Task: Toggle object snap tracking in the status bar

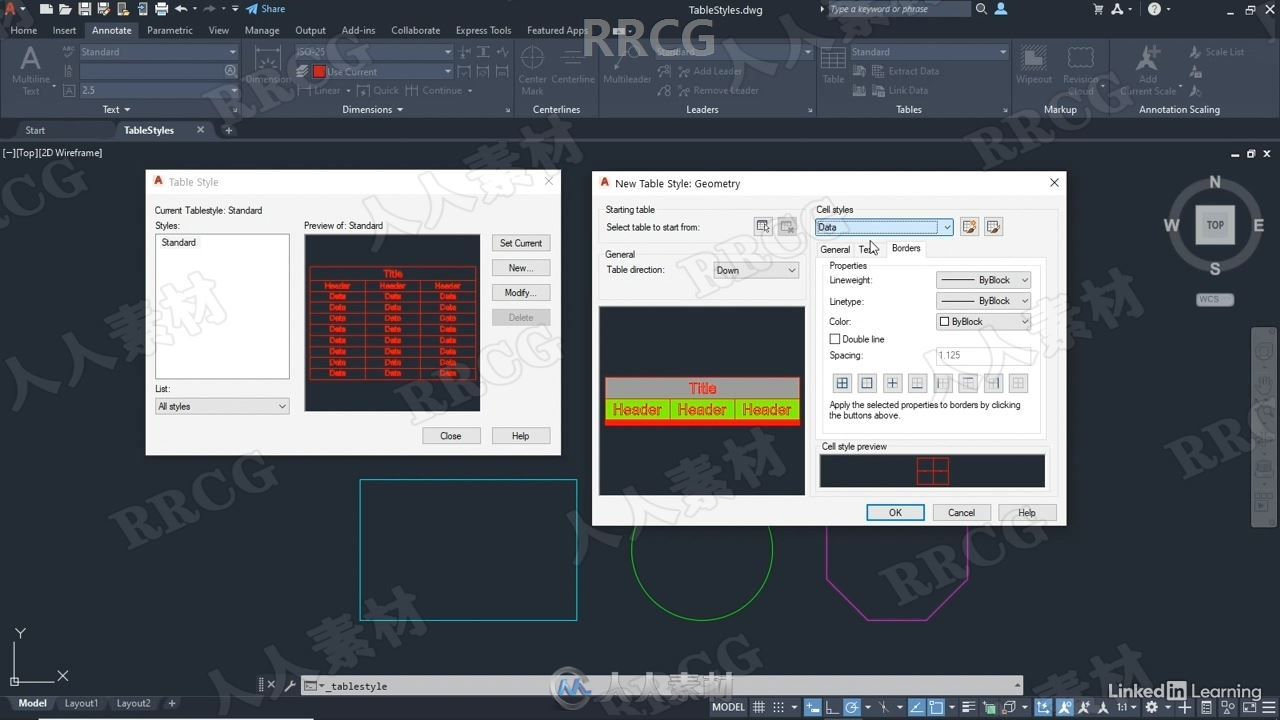Action: pos(917,707)
